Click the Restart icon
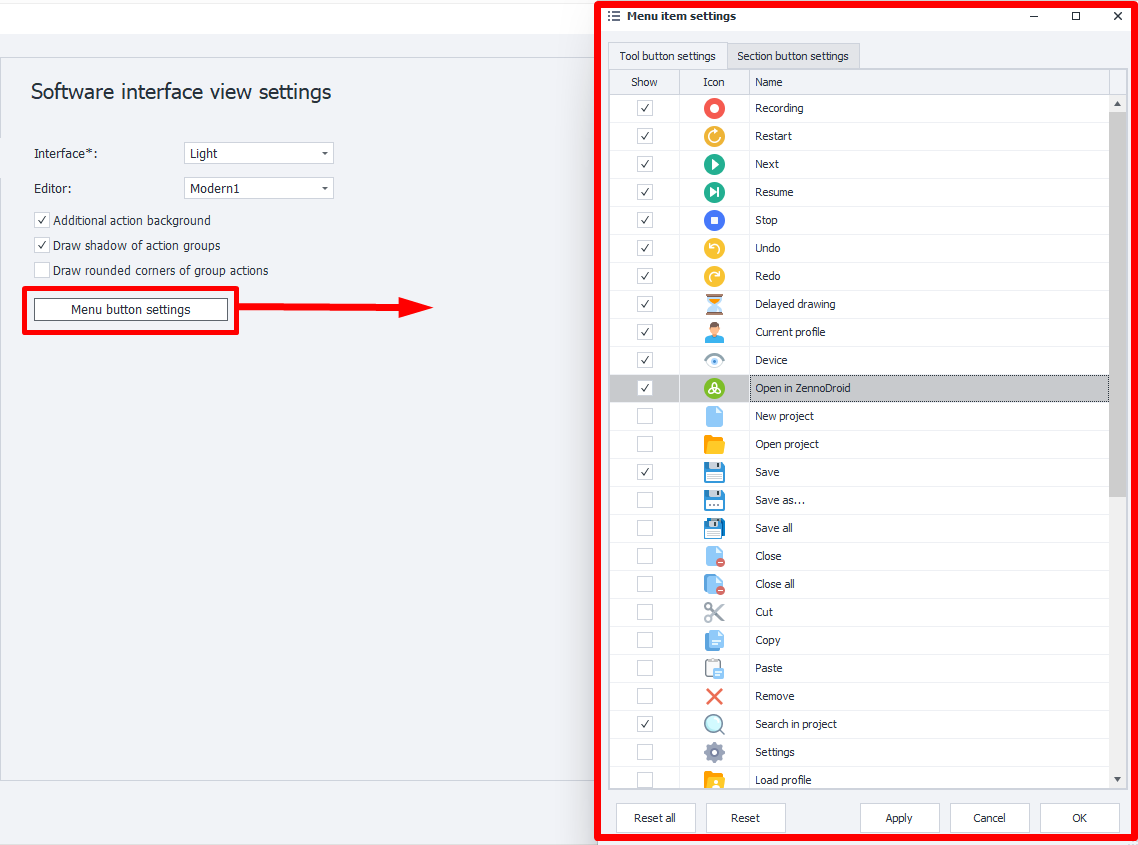Screen dimensions: 1138x845 coord(714,136)
